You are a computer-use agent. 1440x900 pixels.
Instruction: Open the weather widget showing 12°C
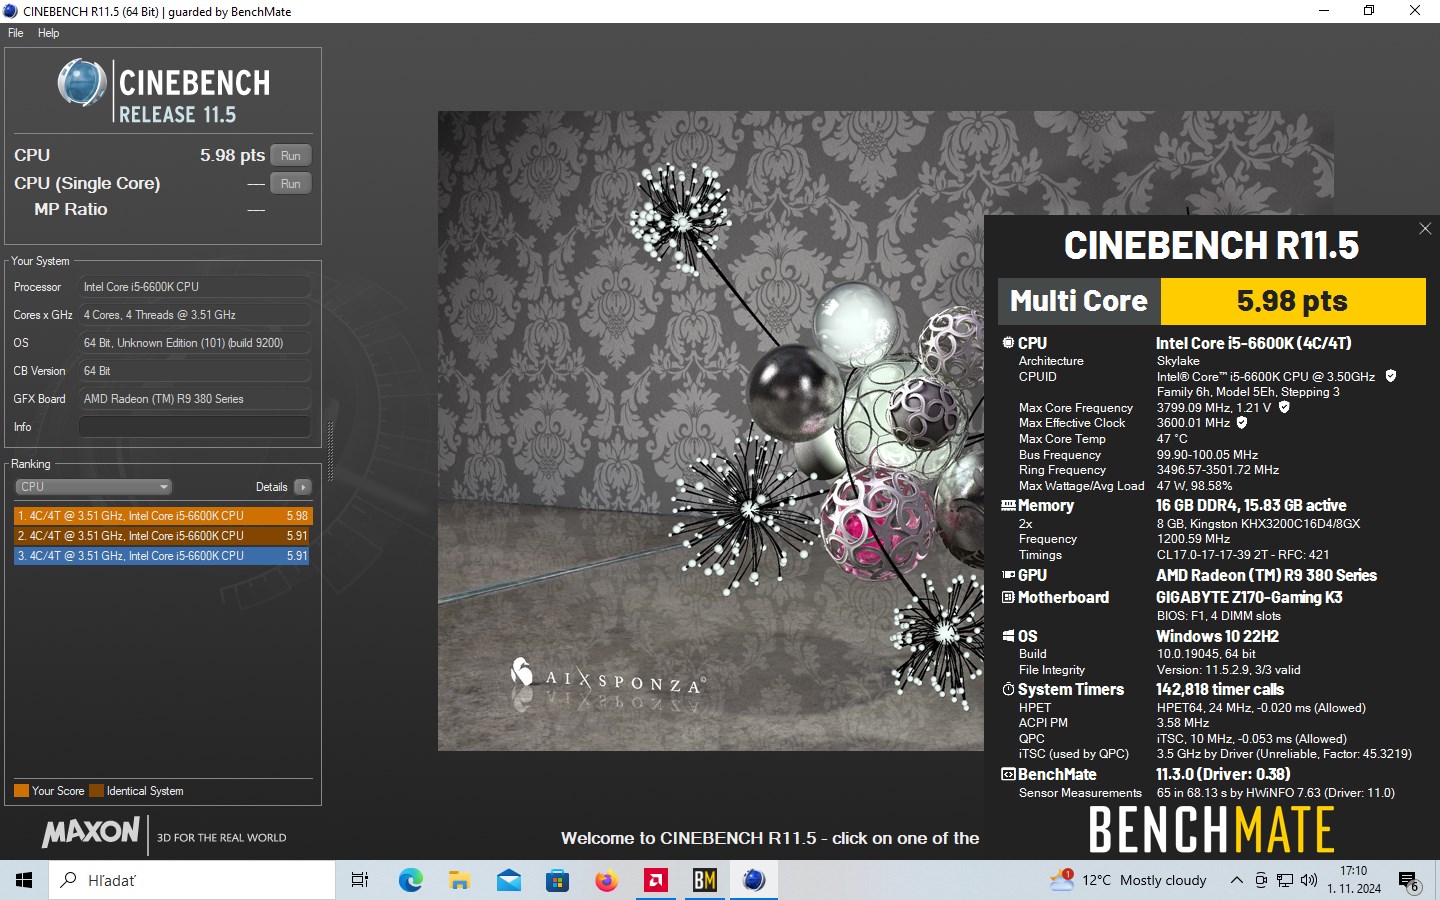(1128, 880)
